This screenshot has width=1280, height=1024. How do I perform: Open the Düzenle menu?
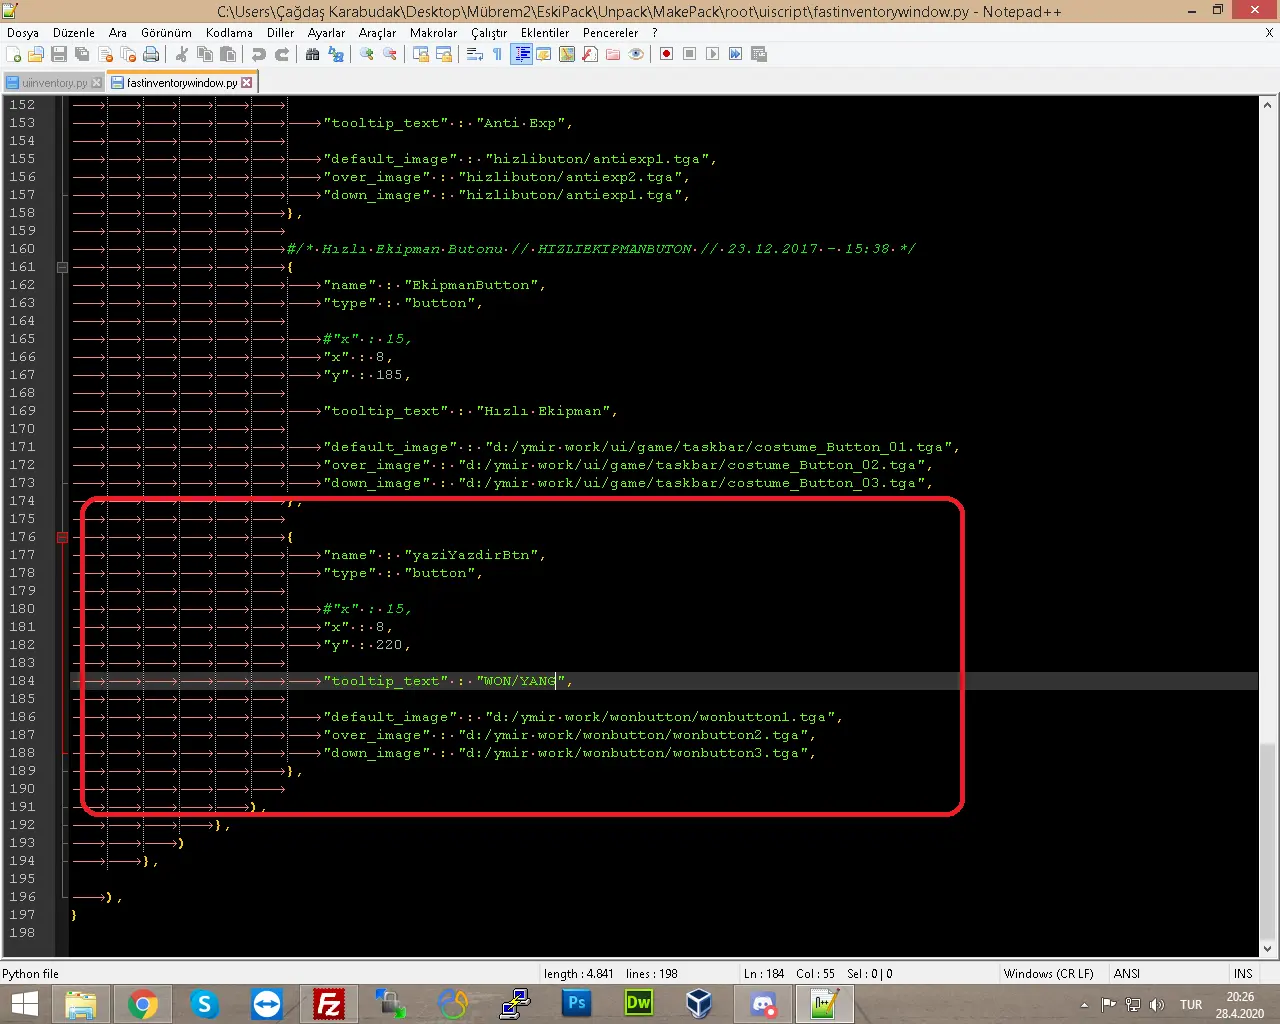pos(74,33)
